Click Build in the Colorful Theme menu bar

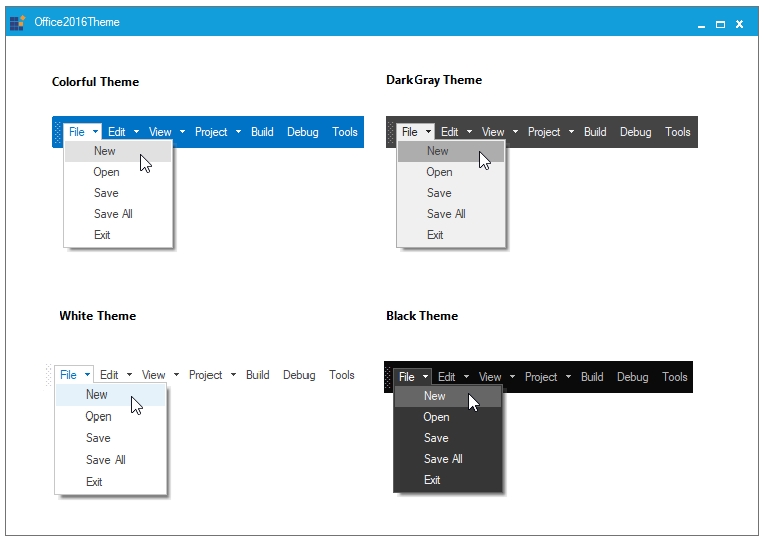click(x=262, y=132)
